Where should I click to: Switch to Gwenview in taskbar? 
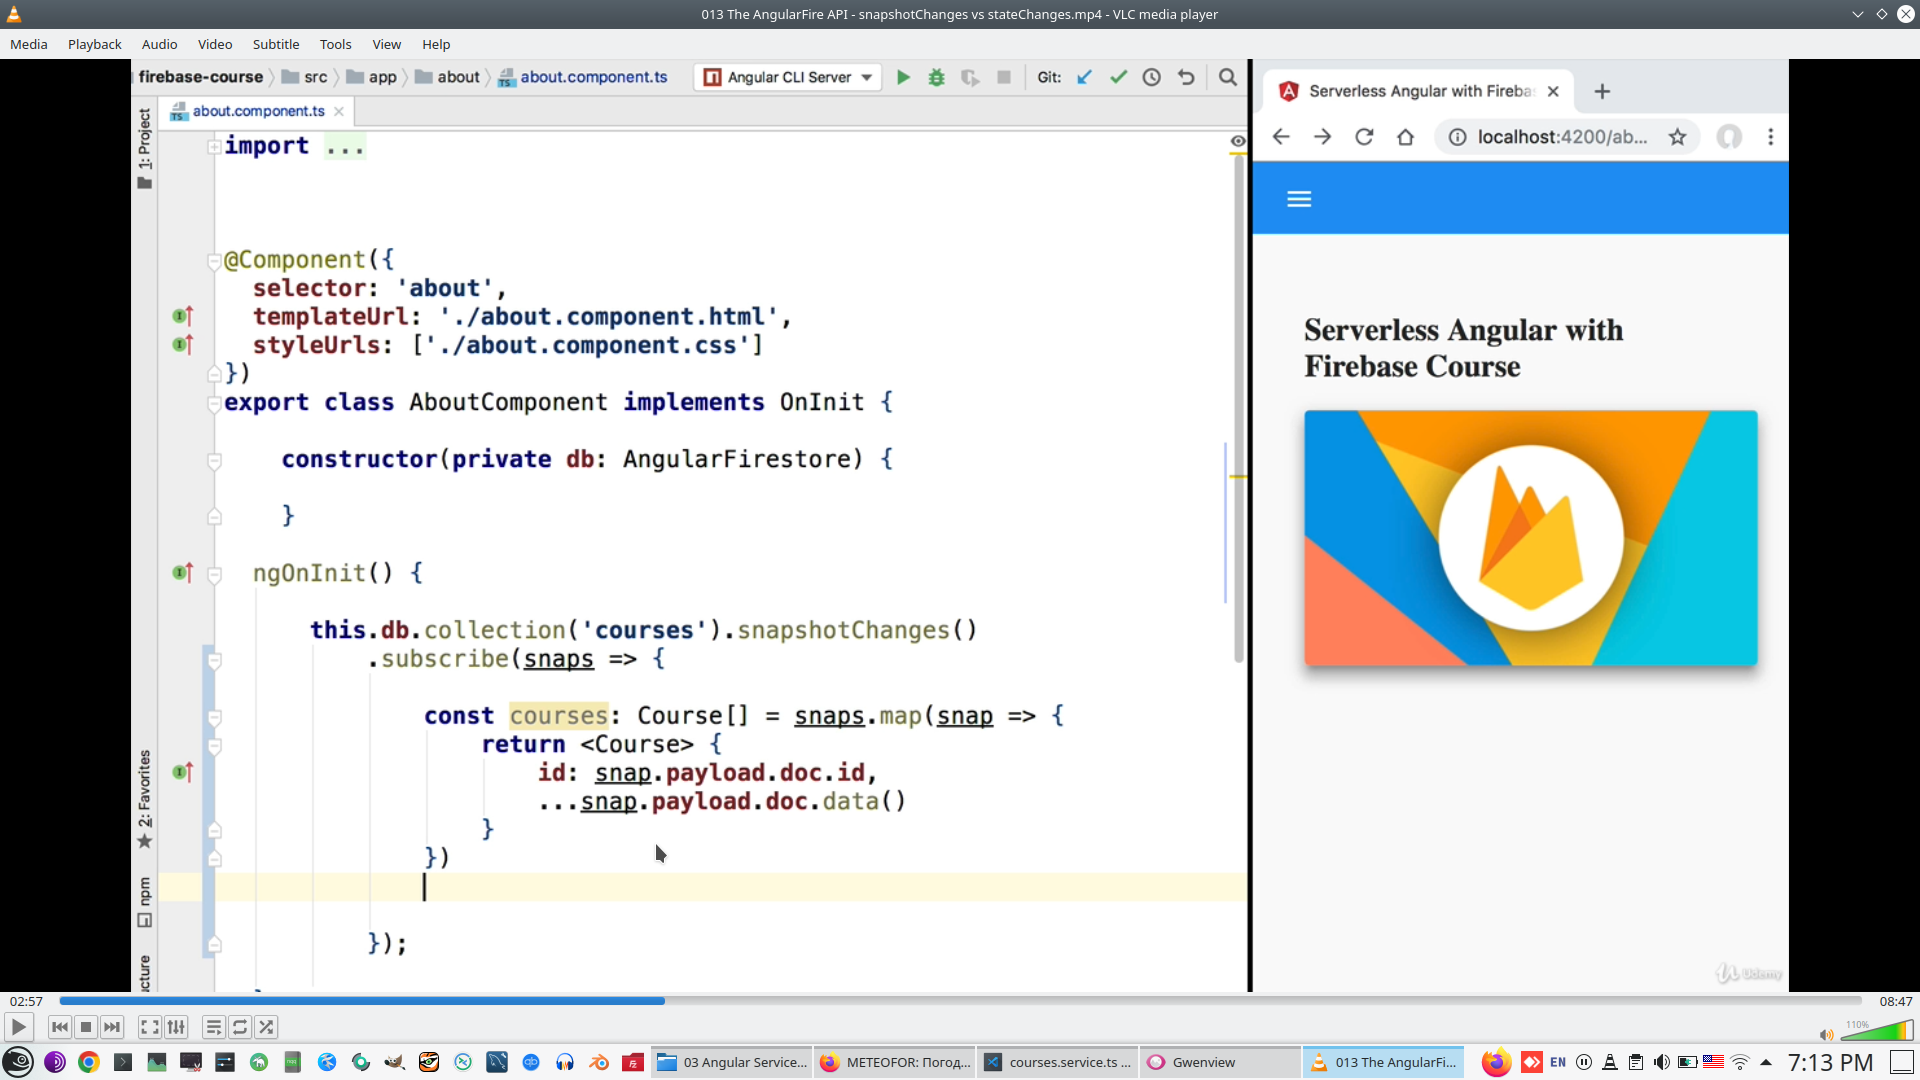tap(1203, 1062)
